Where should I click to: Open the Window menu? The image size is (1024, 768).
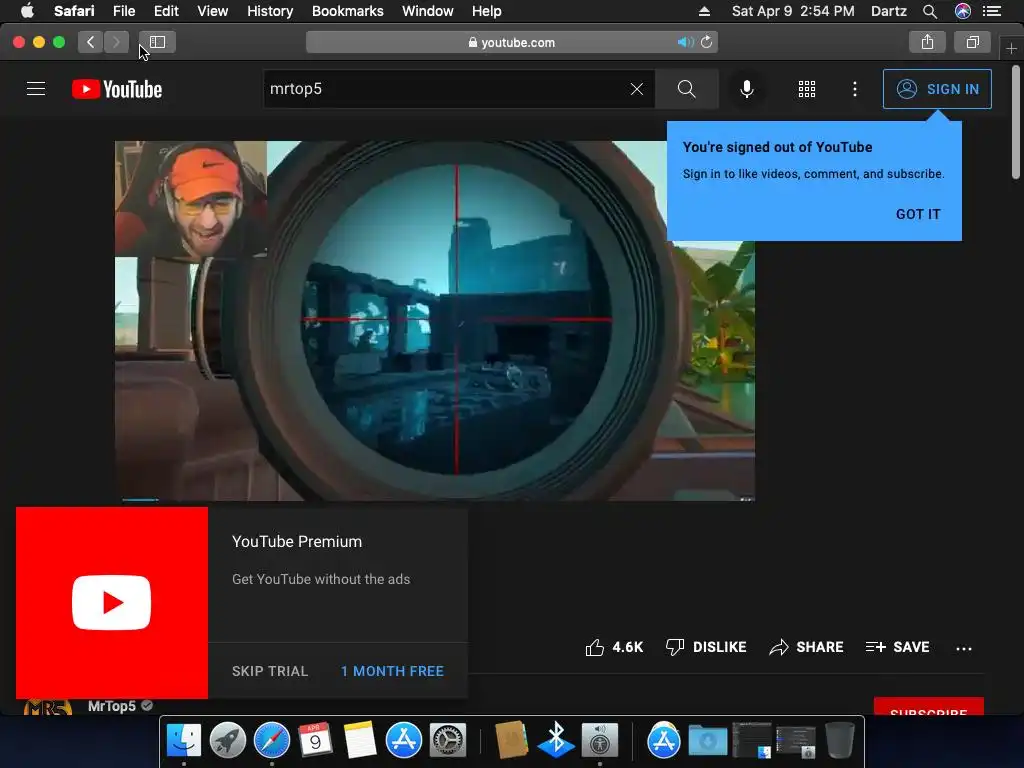428,11
